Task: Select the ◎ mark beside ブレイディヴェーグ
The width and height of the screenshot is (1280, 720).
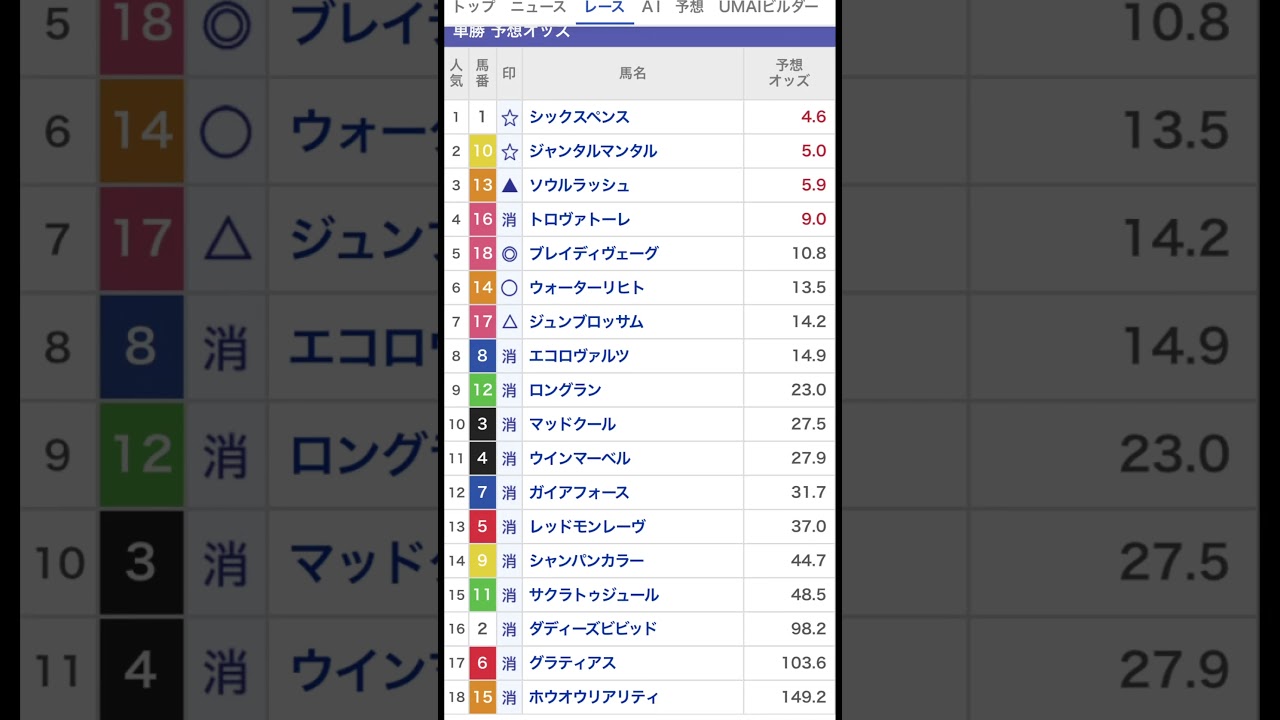Action: tap(509, 253)
